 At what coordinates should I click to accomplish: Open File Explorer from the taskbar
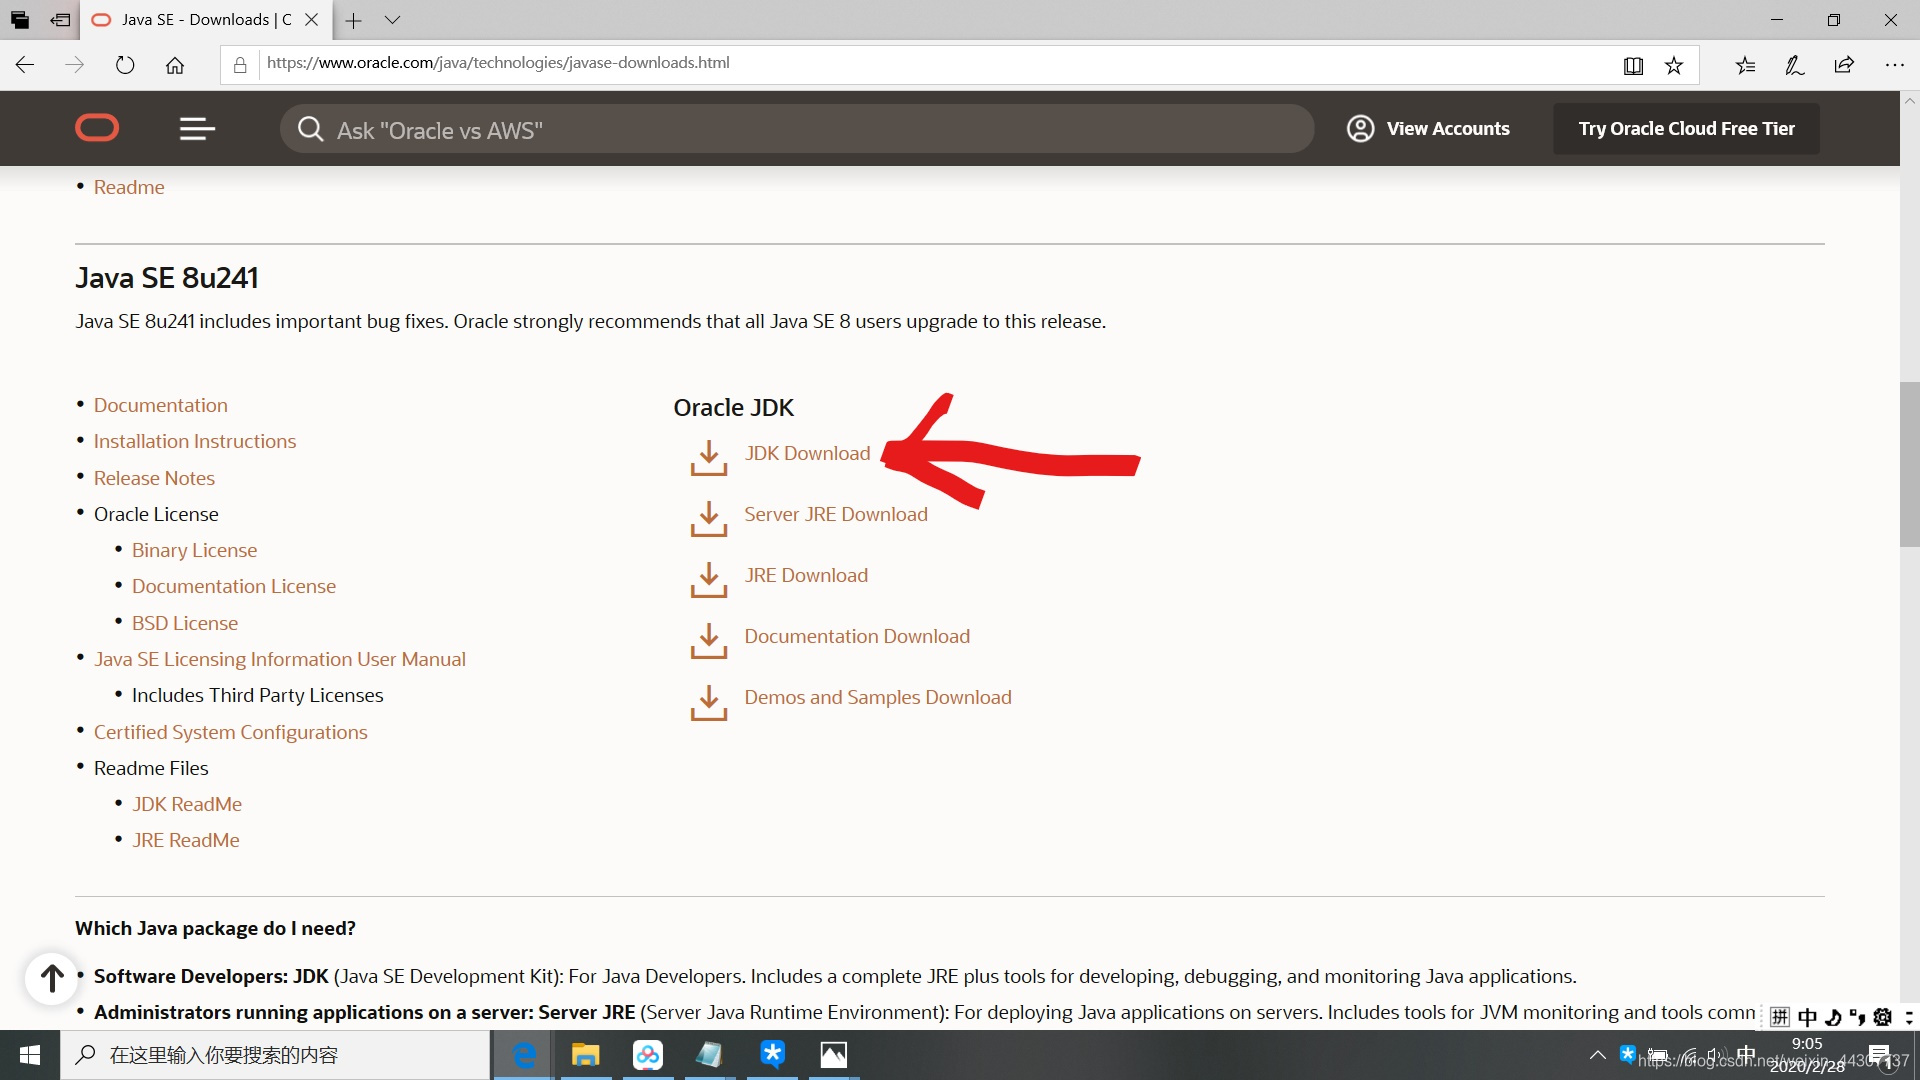coord(585,1055)
